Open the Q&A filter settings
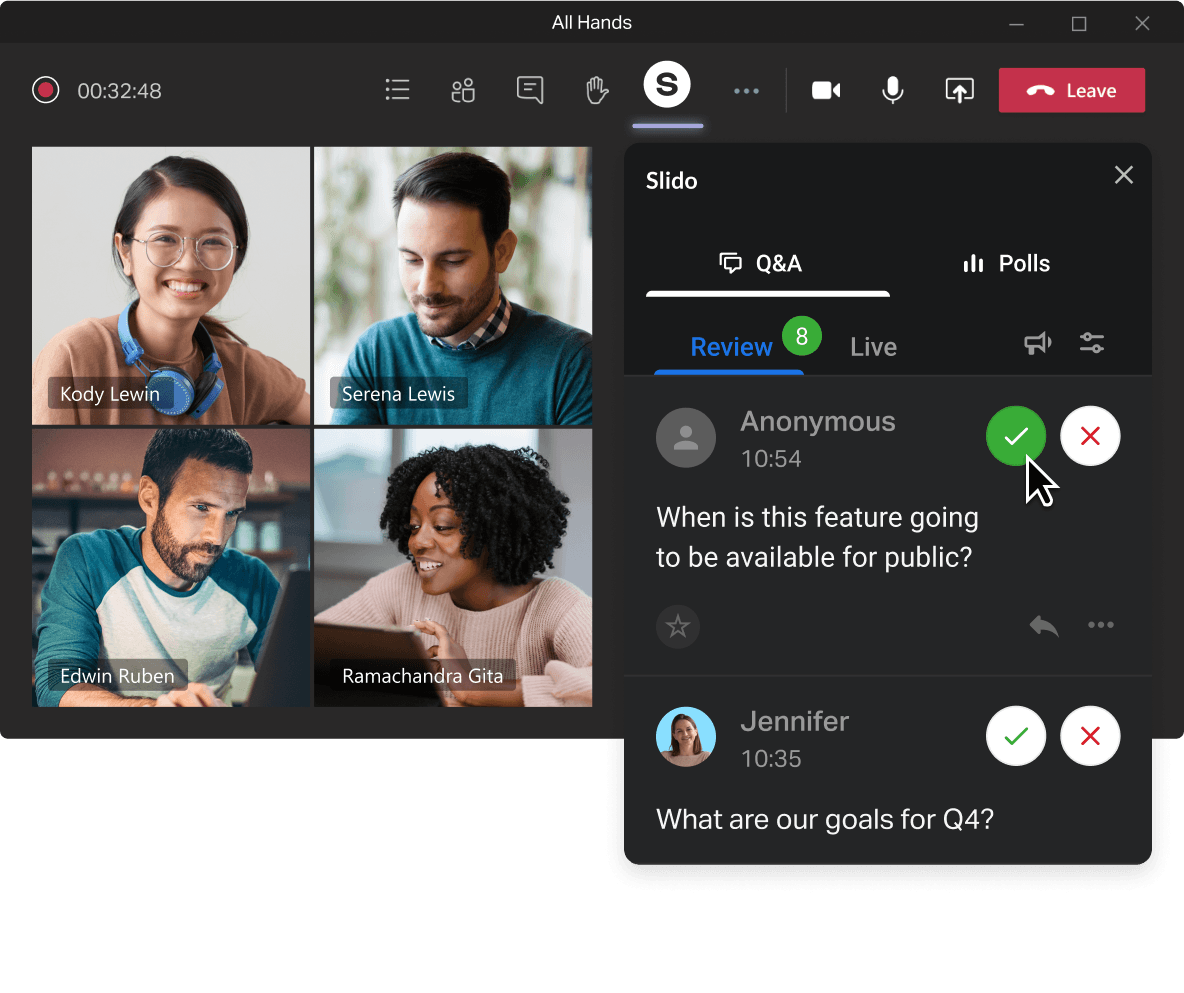The width and height of the screenshot is (1184, 993). 1091,343
